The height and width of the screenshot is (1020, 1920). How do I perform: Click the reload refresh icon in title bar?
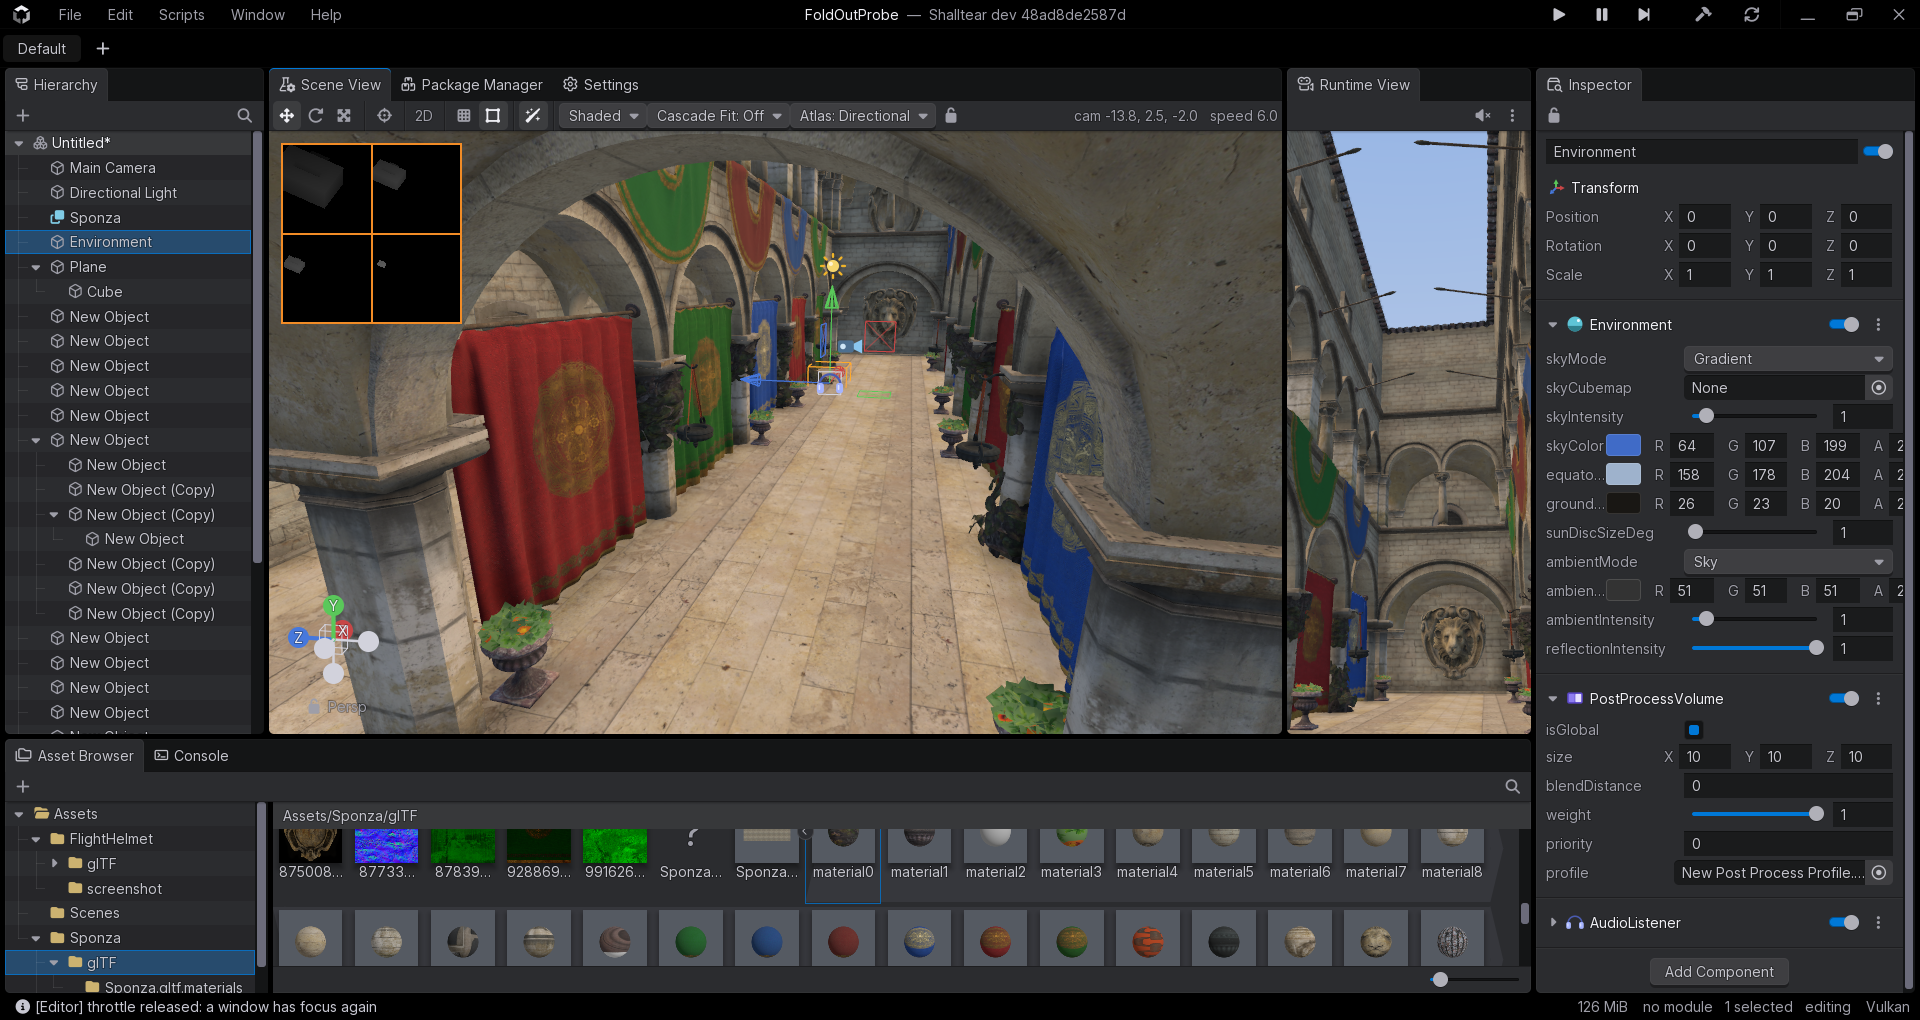1752,15
